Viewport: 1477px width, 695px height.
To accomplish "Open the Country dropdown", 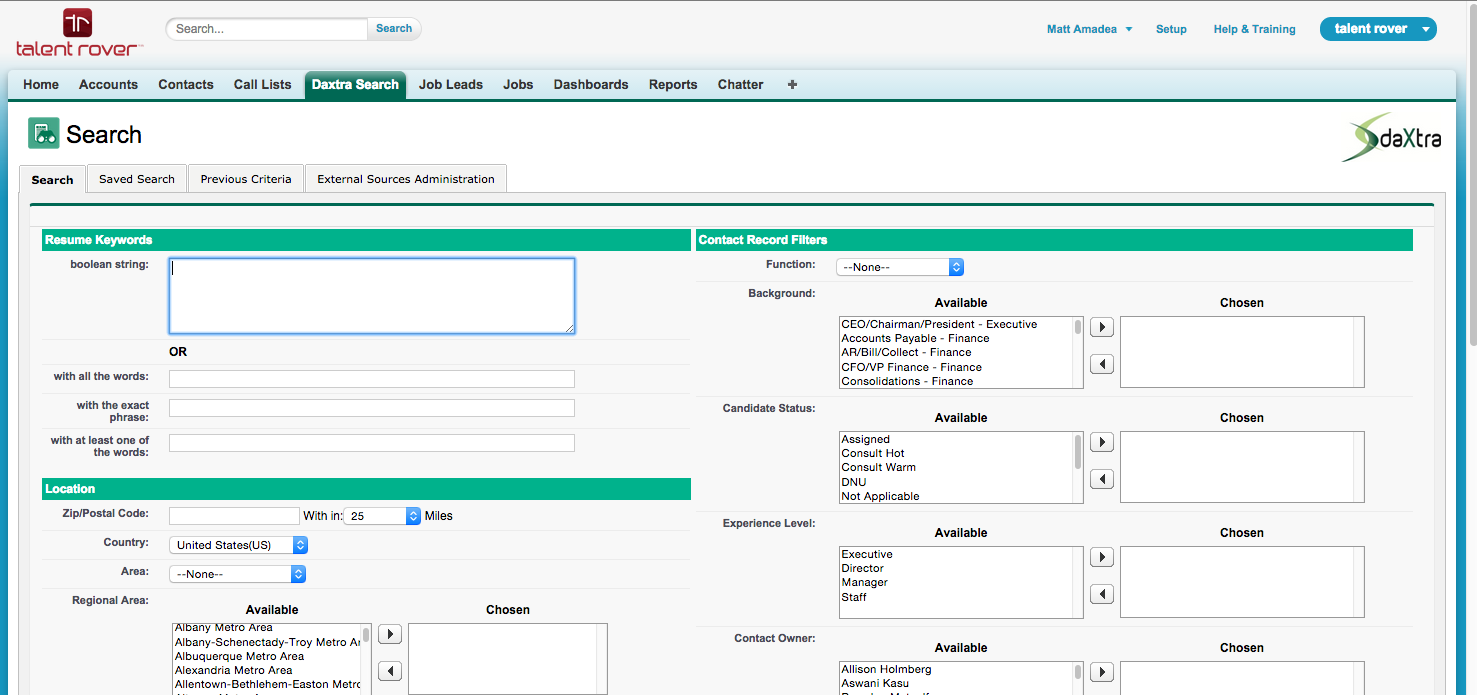I will (238, 545).
